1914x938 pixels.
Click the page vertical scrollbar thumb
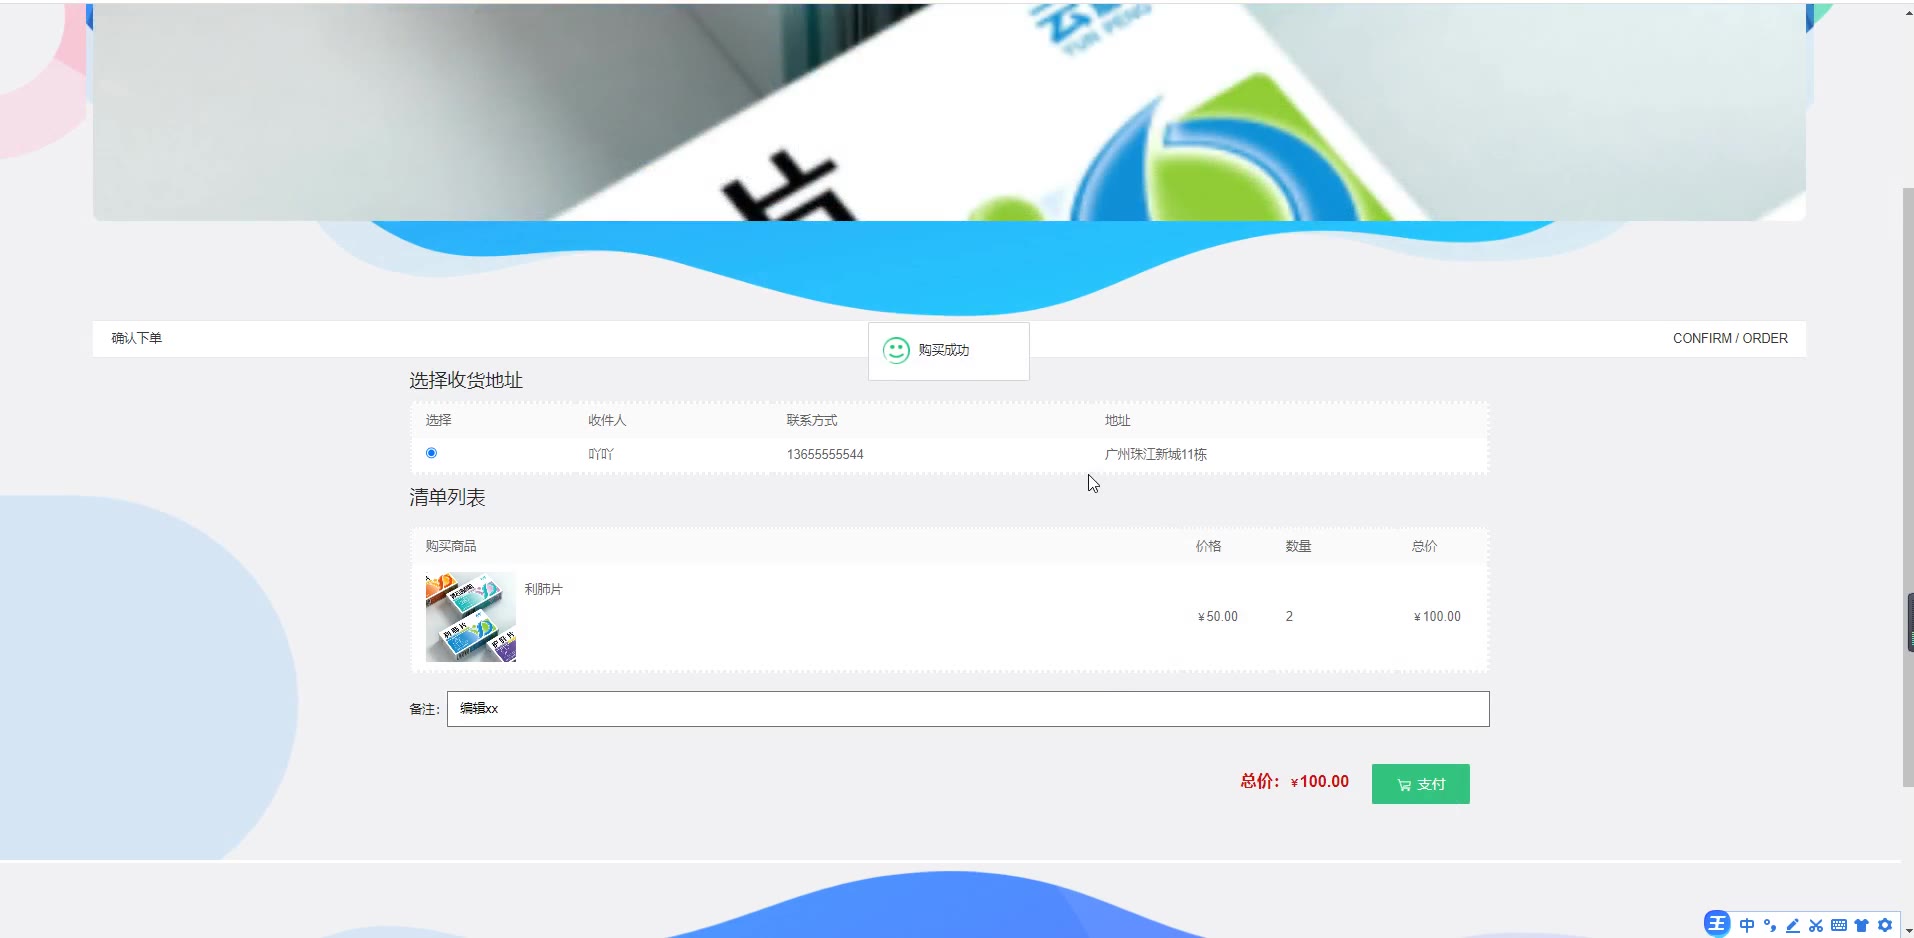(1908, 487)
